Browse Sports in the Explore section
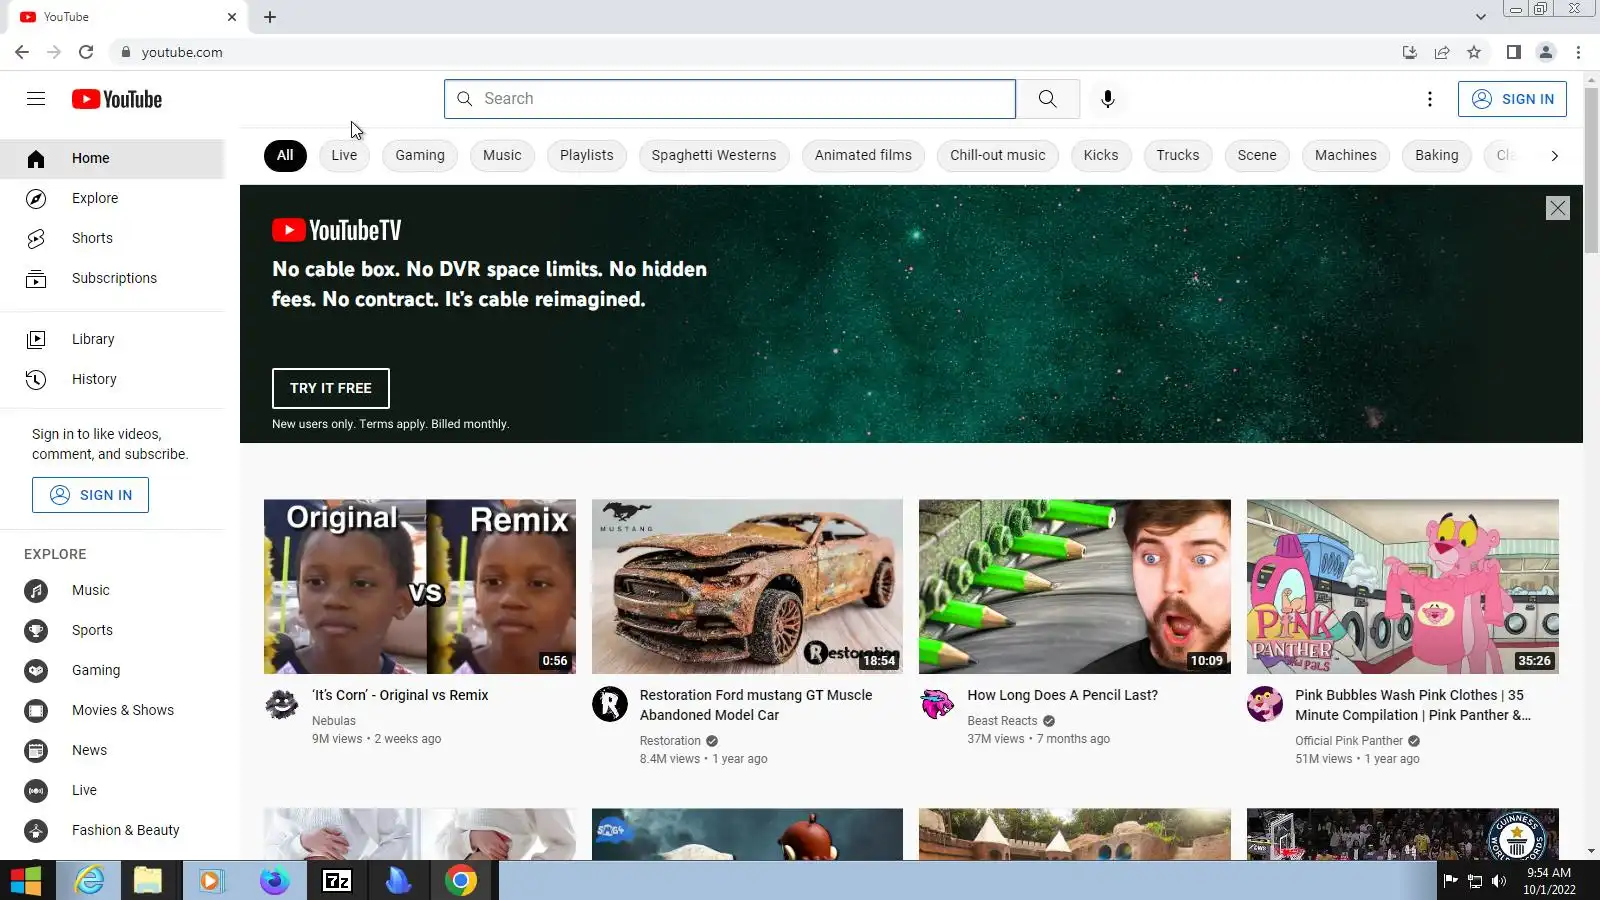Viewport: 1600px width, 900px height. click(112, 630)
